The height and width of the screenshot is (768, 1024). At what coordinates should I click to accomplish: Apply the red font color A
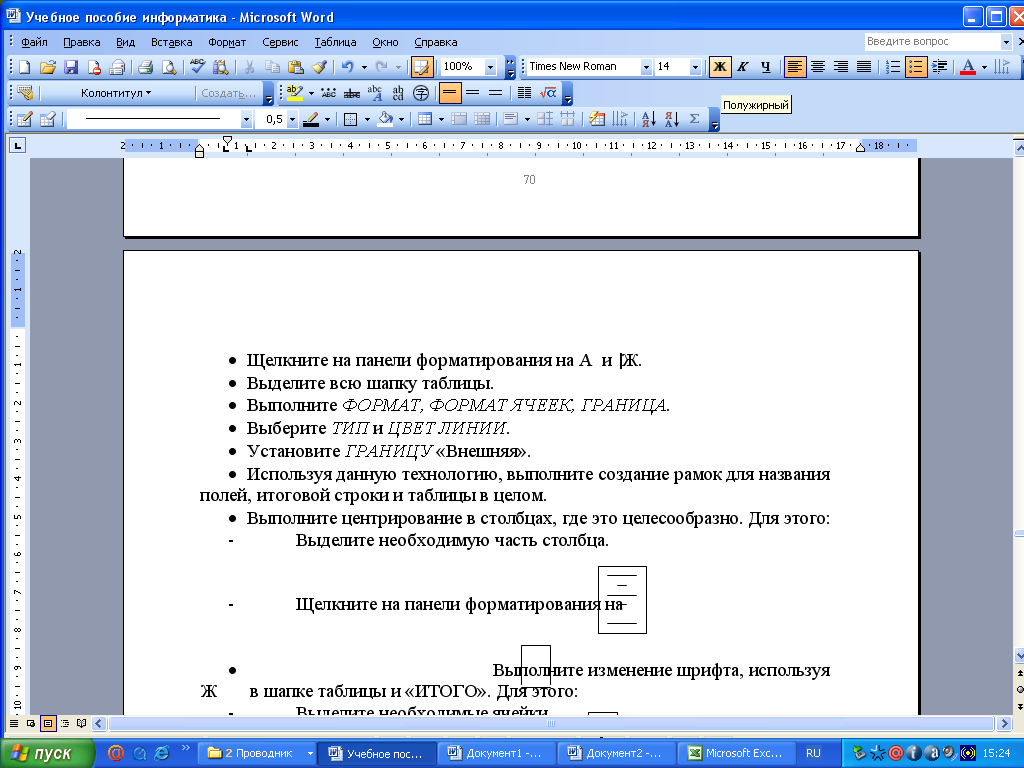pyautogui.click(x=968, y=67)
